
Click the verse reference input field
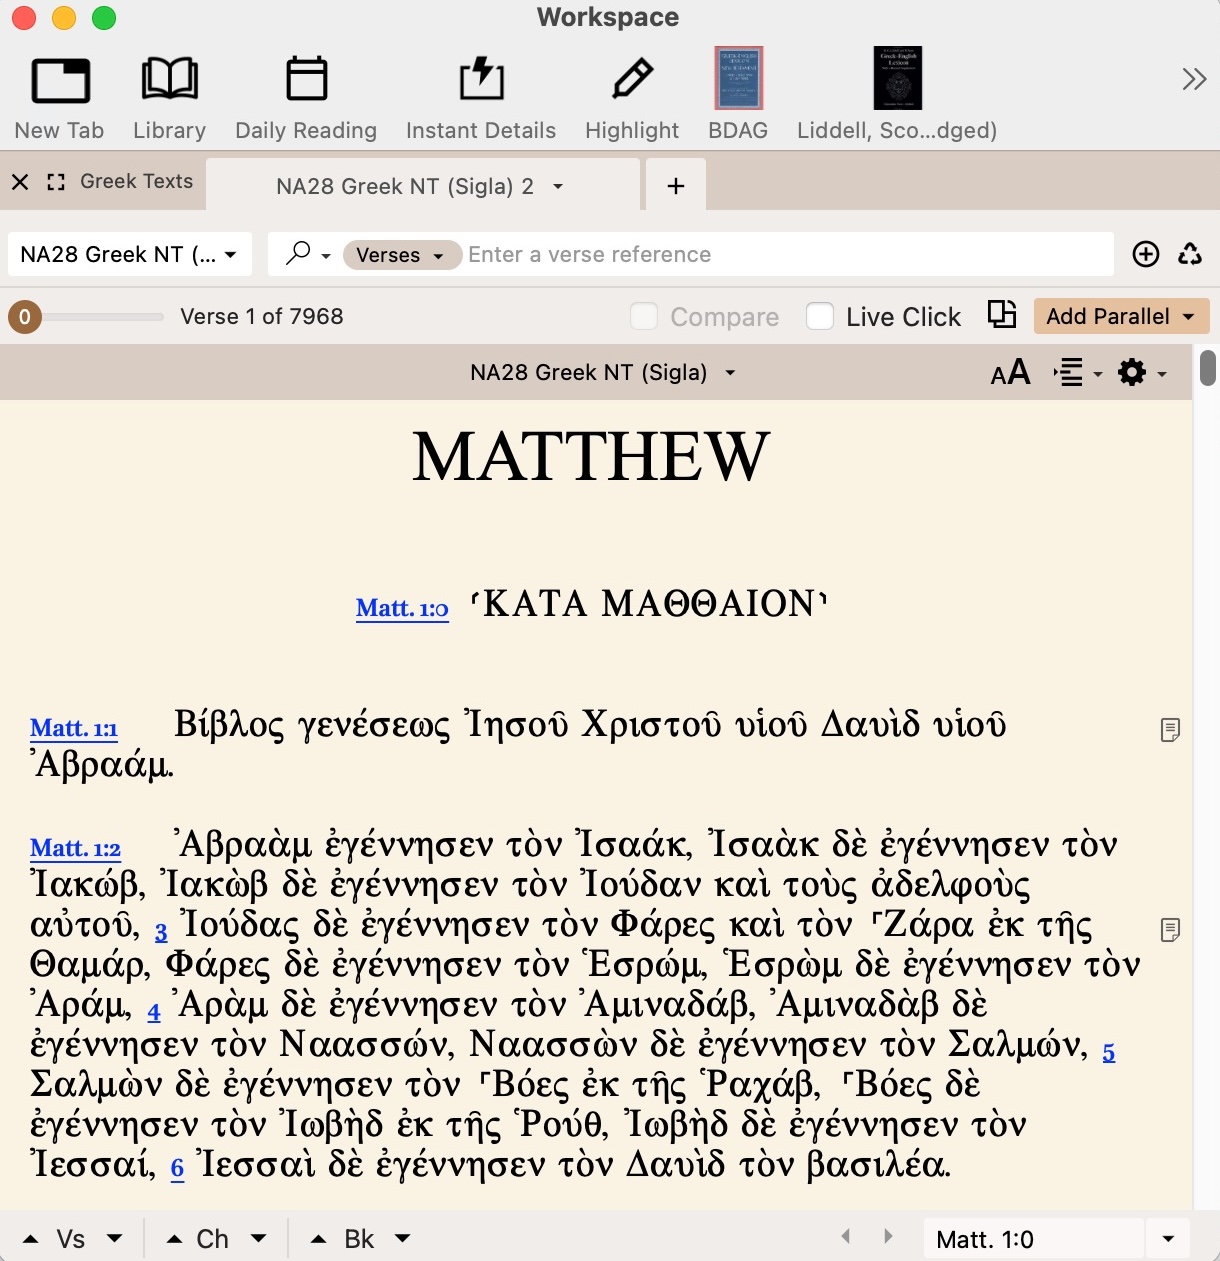point(788,255)
